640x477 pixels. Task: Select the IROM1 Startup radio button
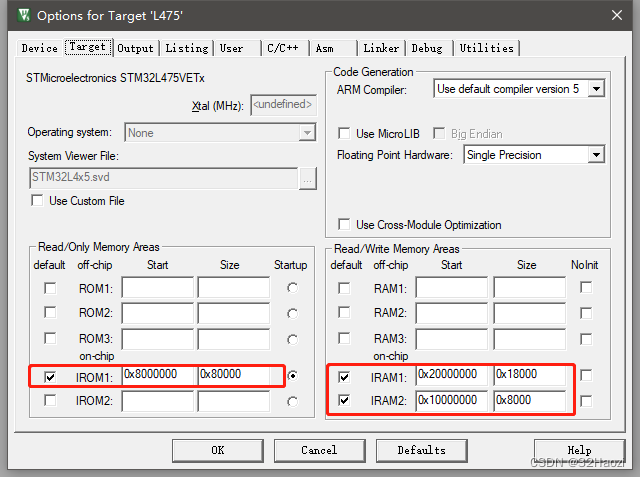(292, 375)
